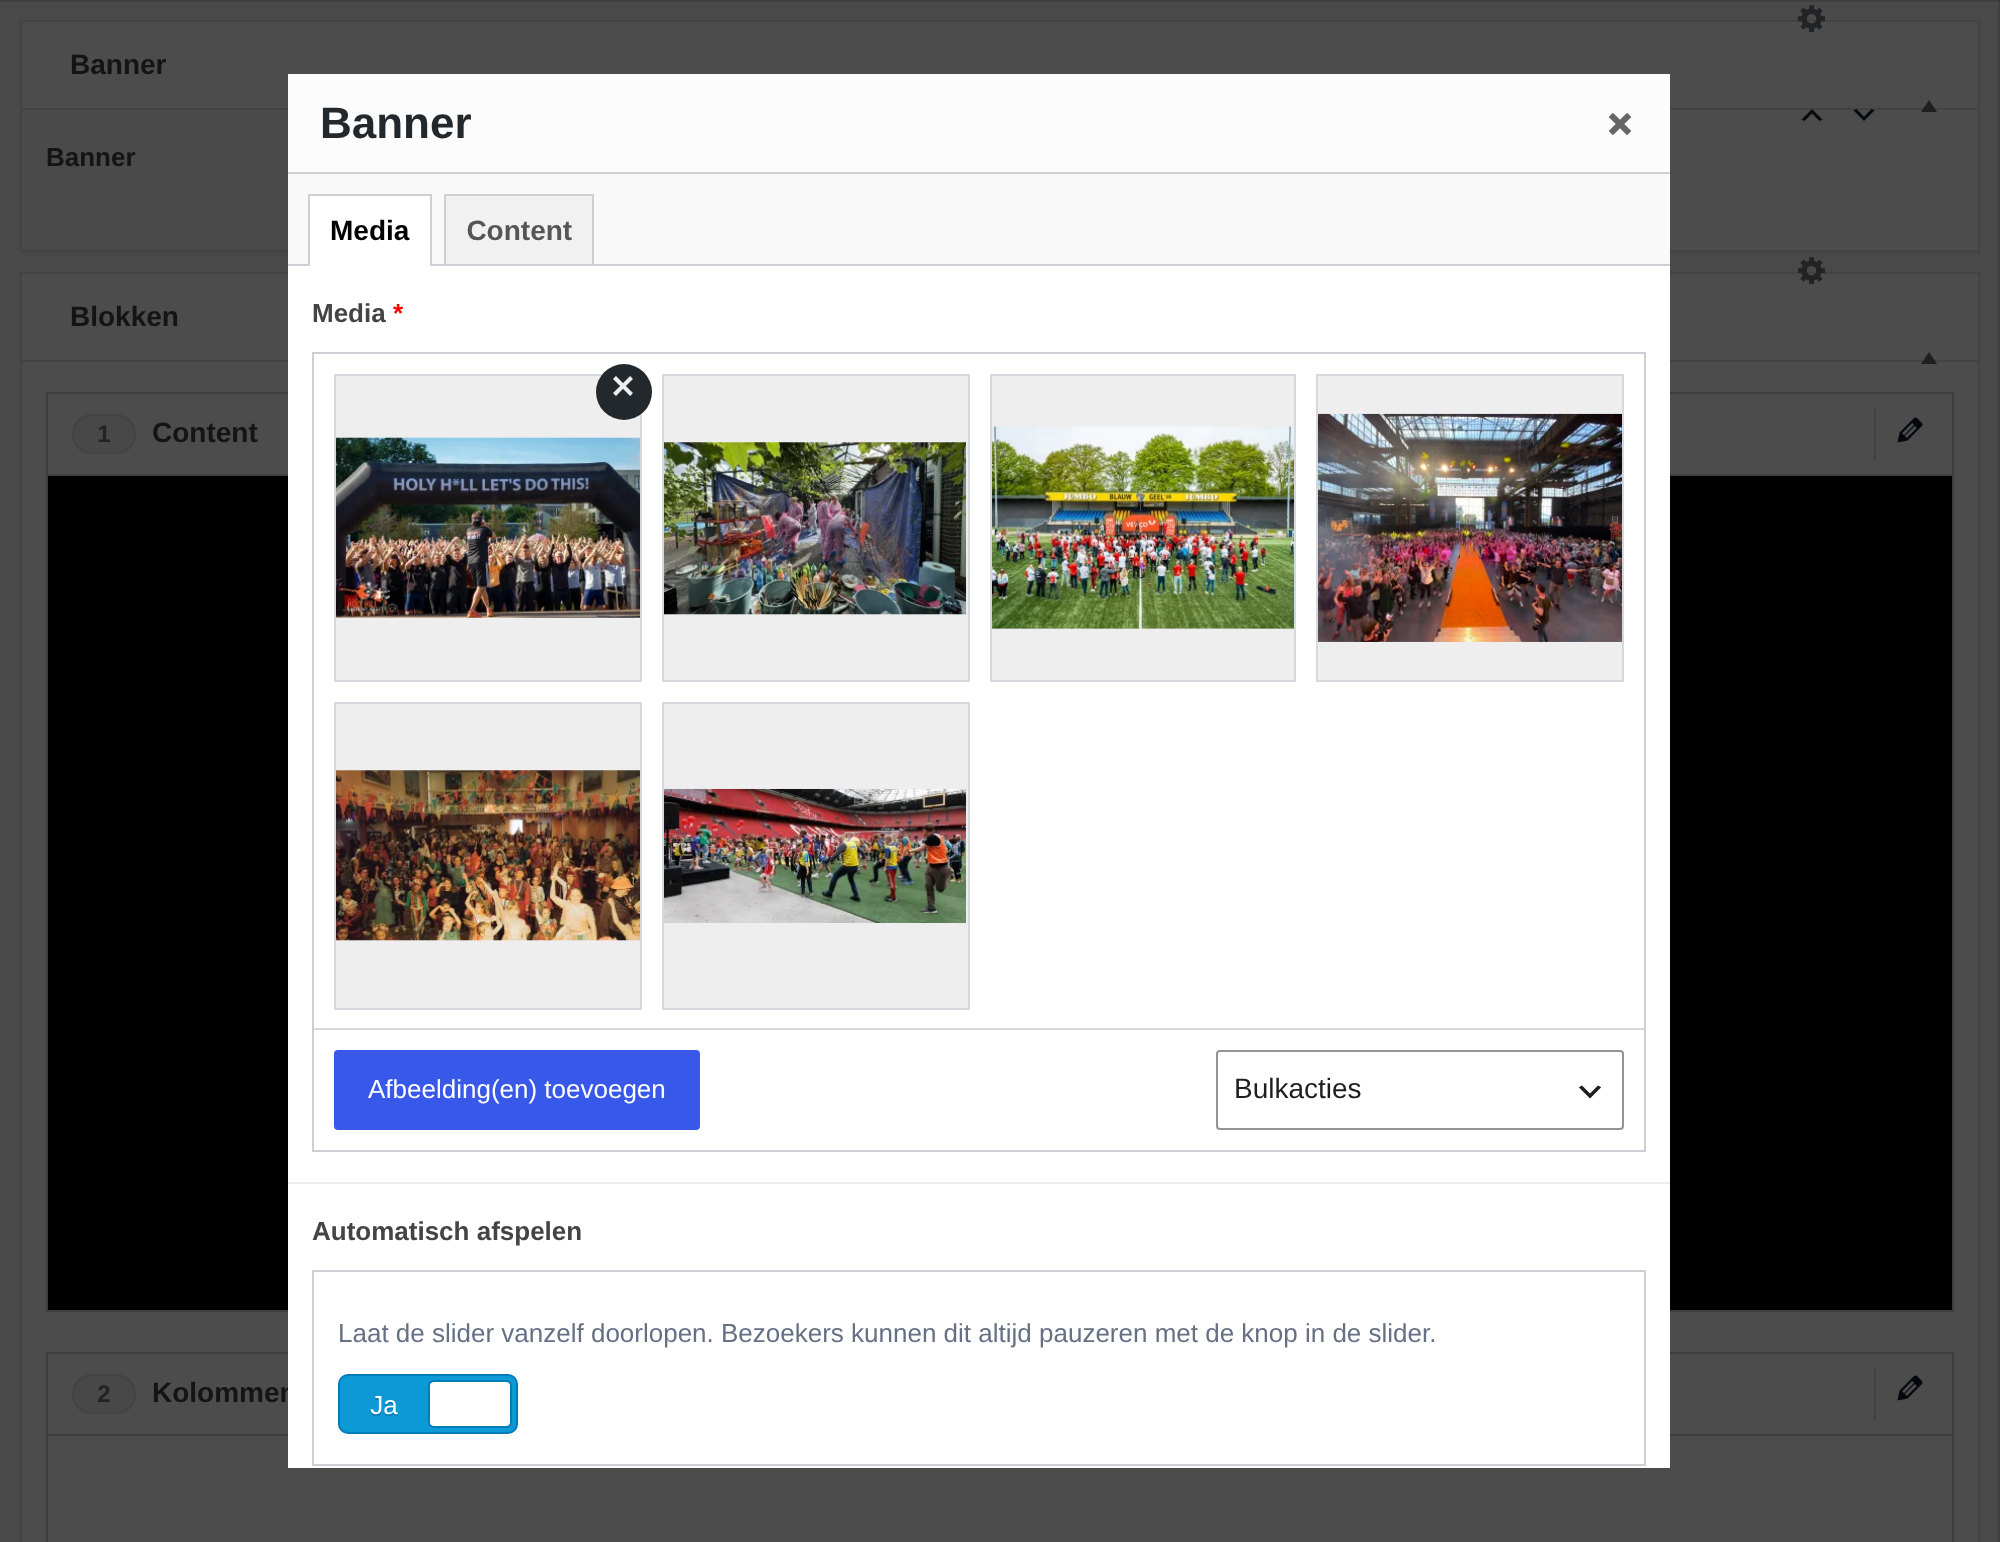Select the red stadium dancers thumbnail
Image resolution: width=2000 pixels, height=1542 pixels.
(816, 856)
